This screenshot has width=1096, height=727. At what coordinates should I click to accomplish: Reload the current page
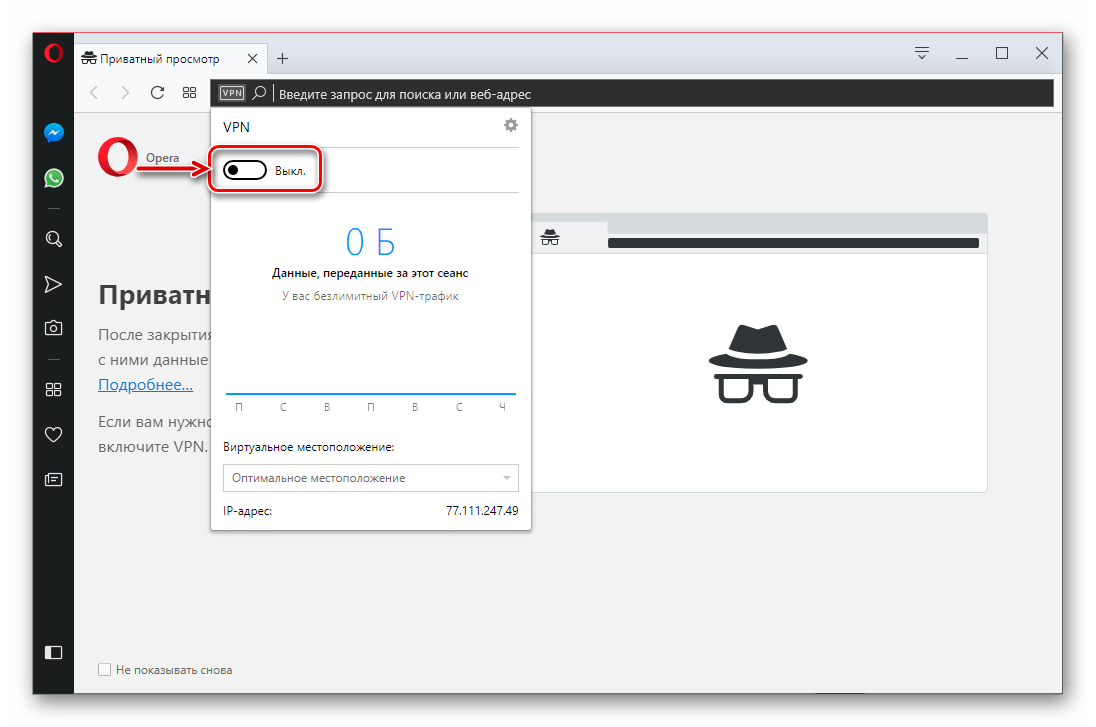[x=157, y=92]
